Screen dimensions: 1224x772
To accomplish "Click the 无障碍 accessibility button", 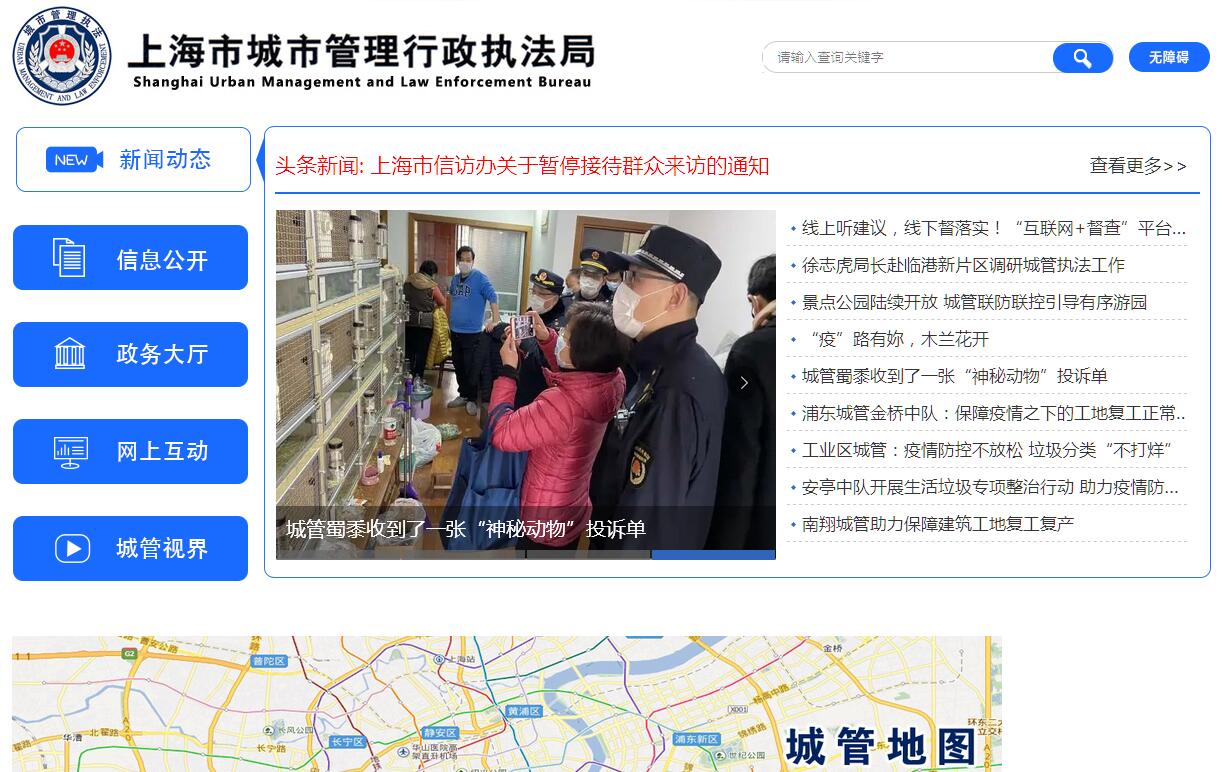I will point(1169,57).
